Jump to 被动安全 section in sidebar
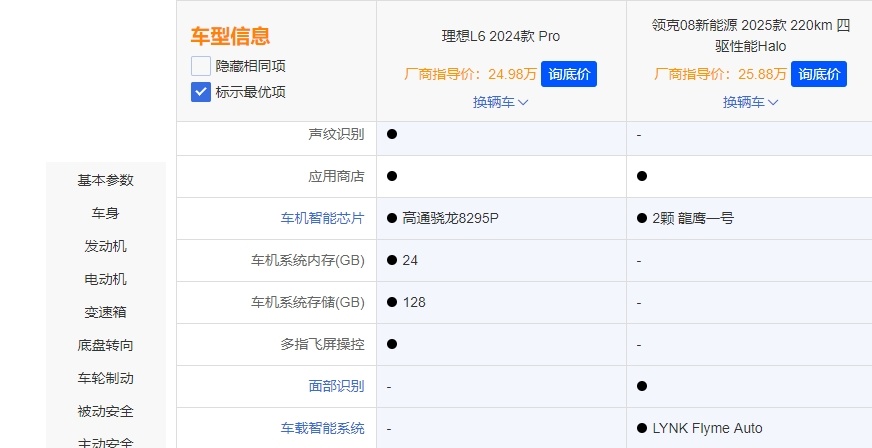 pos(106,411)
